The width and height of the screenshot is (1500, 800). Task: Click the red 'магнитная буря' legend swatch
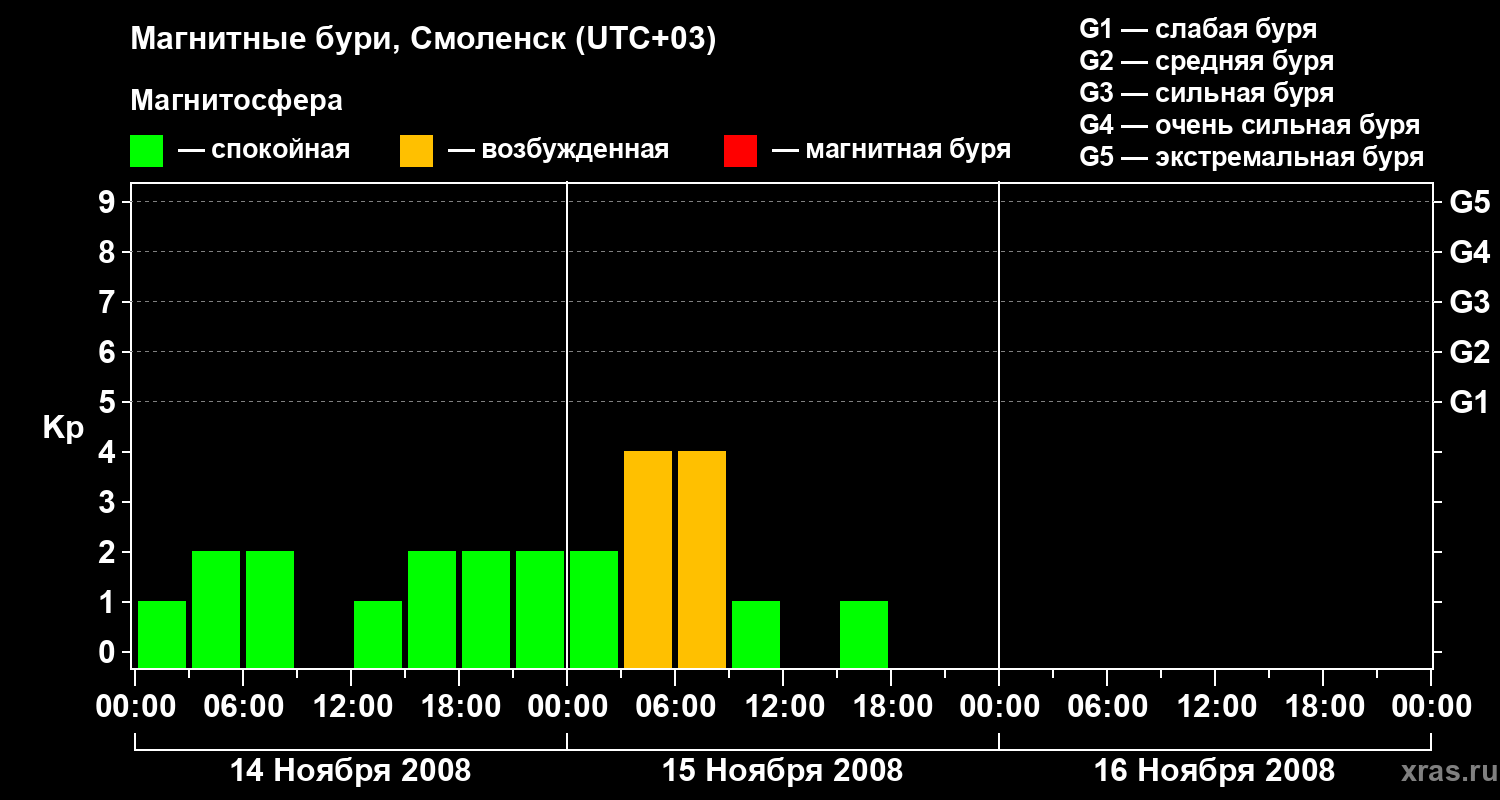(x=740, y=151)
